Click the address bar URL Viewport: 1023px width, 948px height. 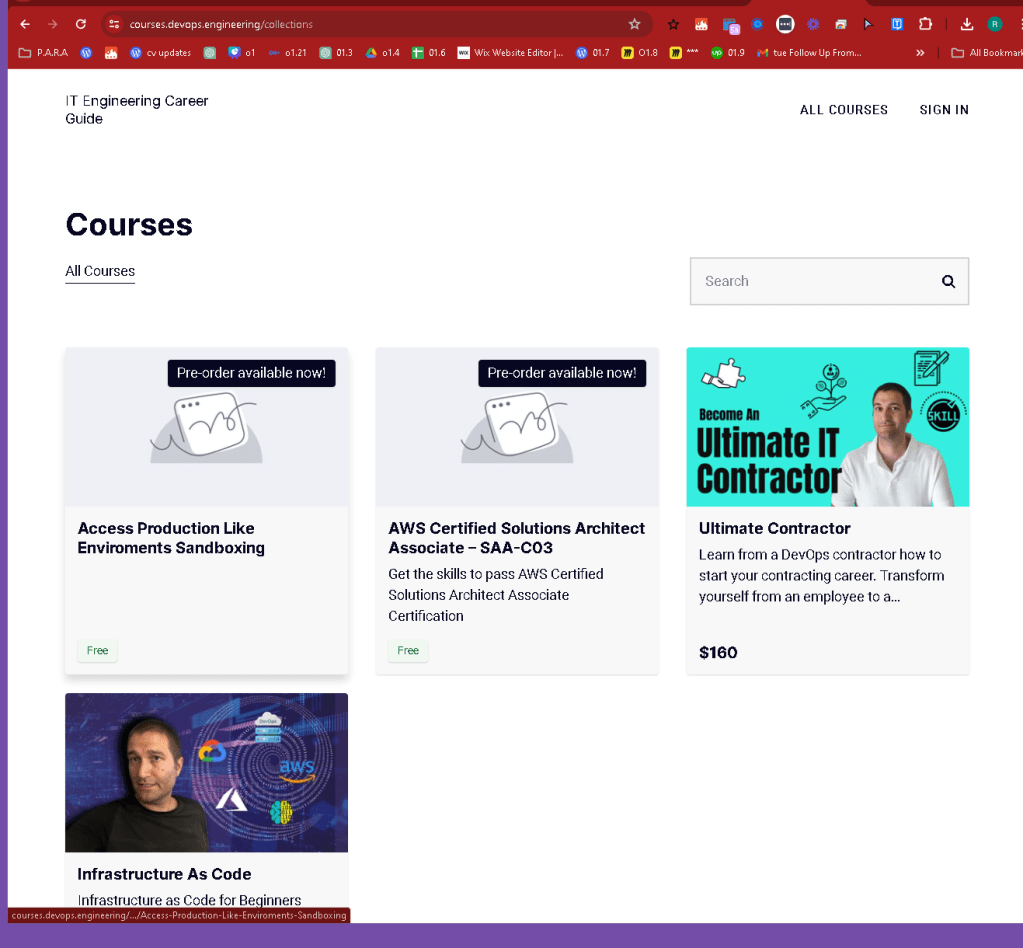click(x=221, y=24)
